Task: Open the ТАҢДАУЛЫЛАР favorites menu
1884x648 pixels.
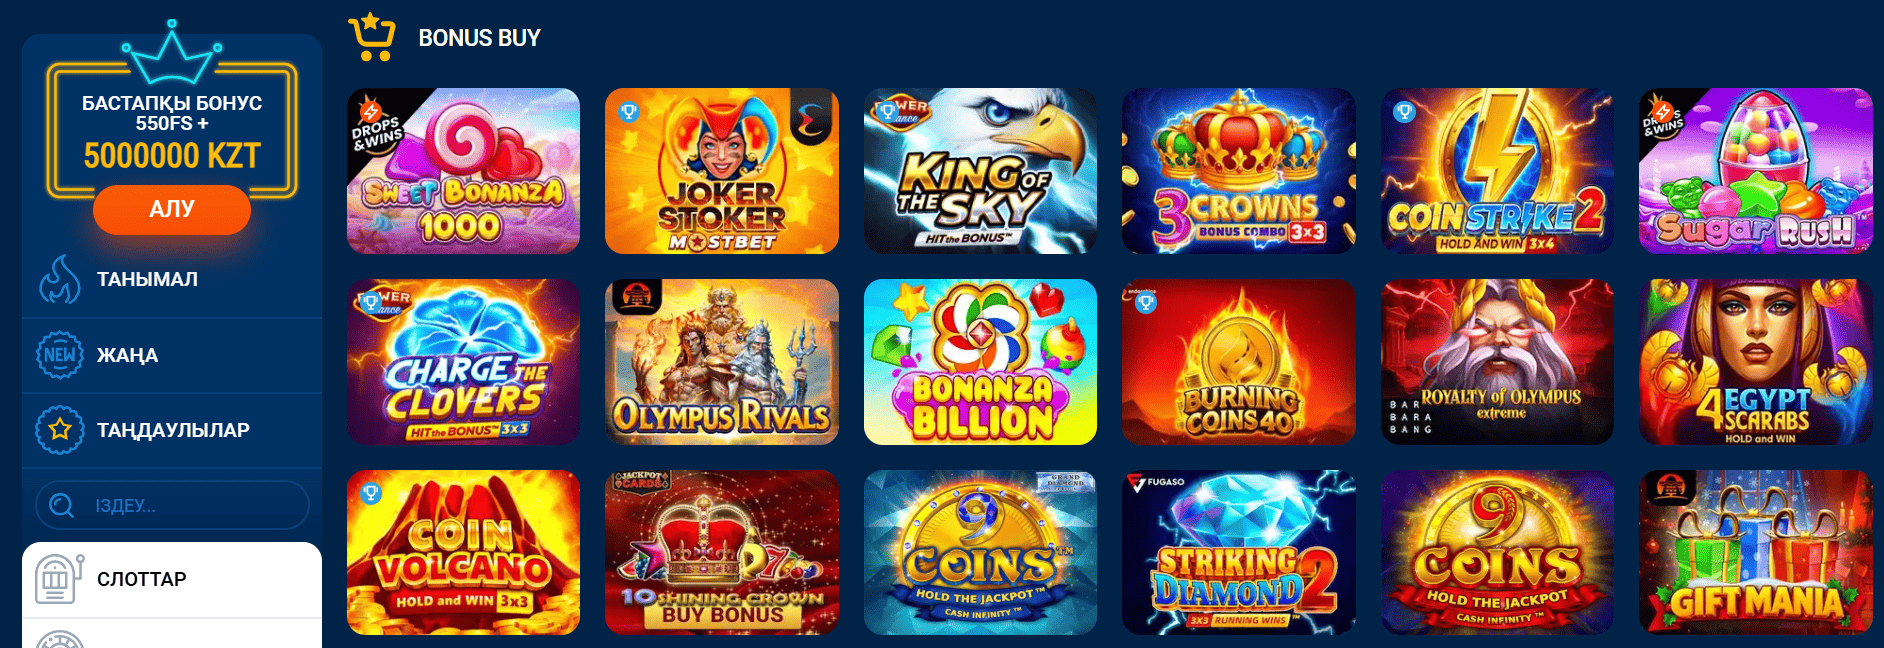Action: click(172, 430)
